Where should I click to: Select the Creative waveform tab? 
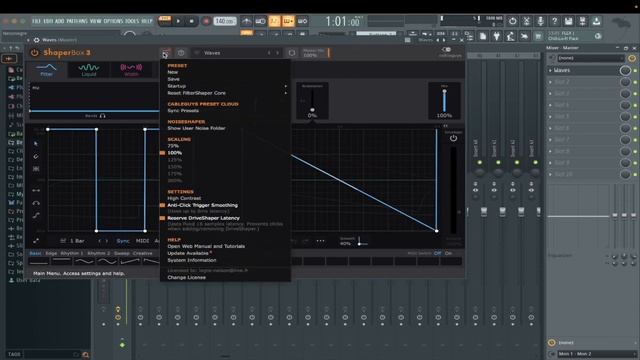(142, 253)
